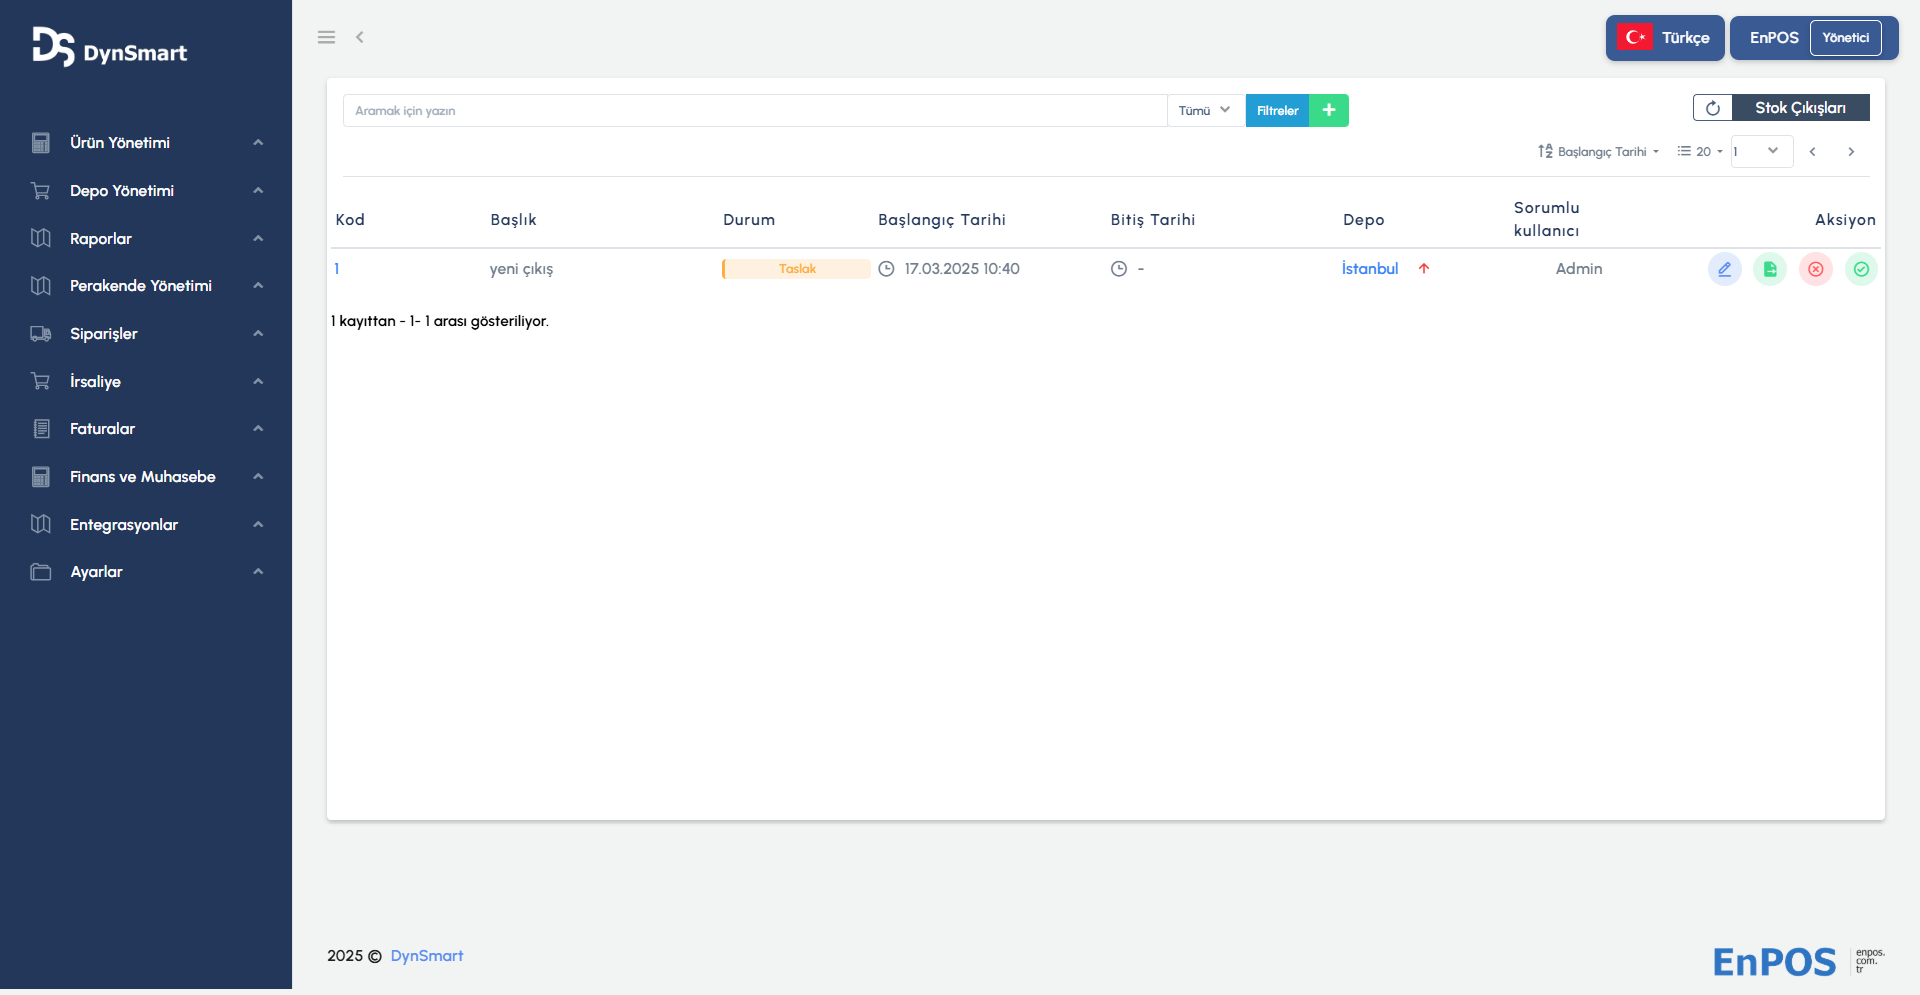
Task: Expand Ürün Yönetimi sidebar menu
Action: (146, 143)
